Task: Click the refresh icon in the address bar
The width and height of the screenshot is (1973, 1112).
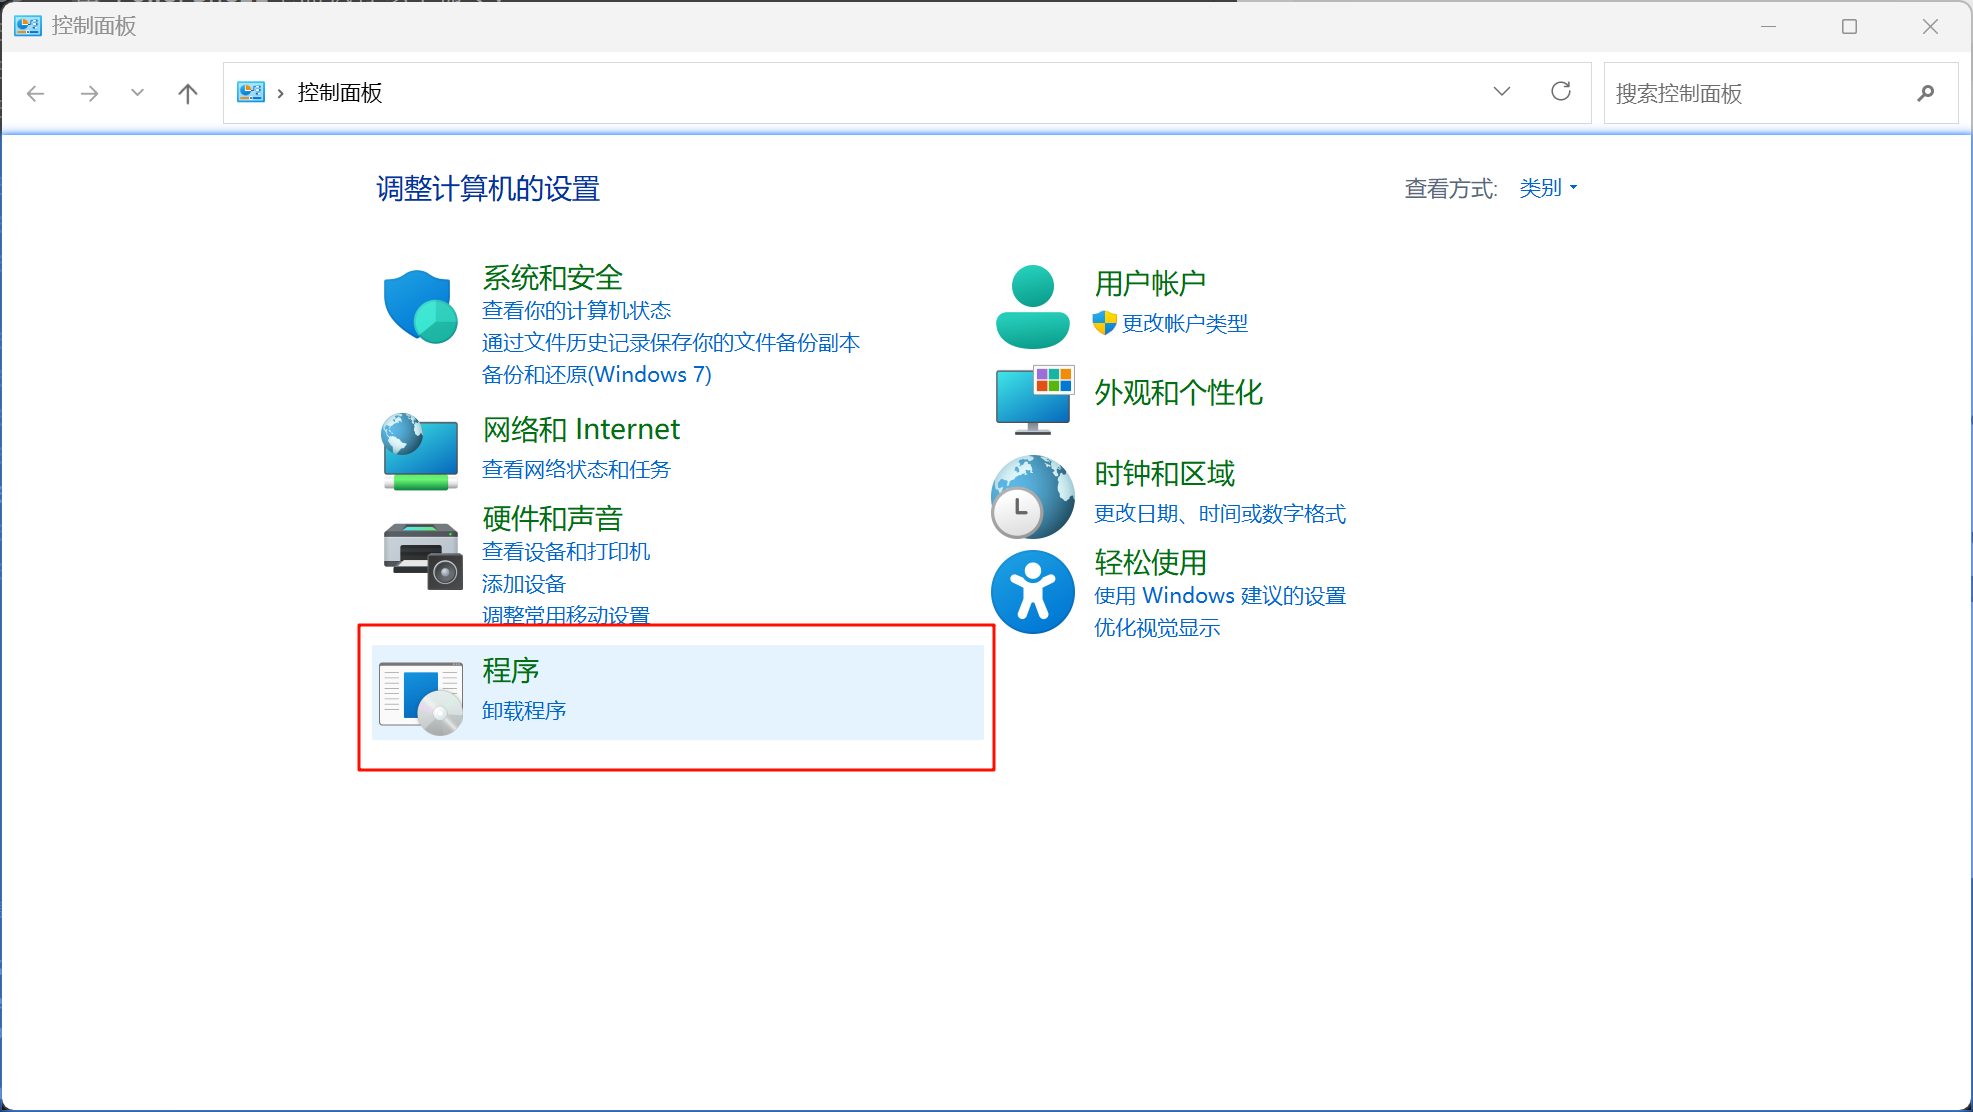Action: [1560, 92]
